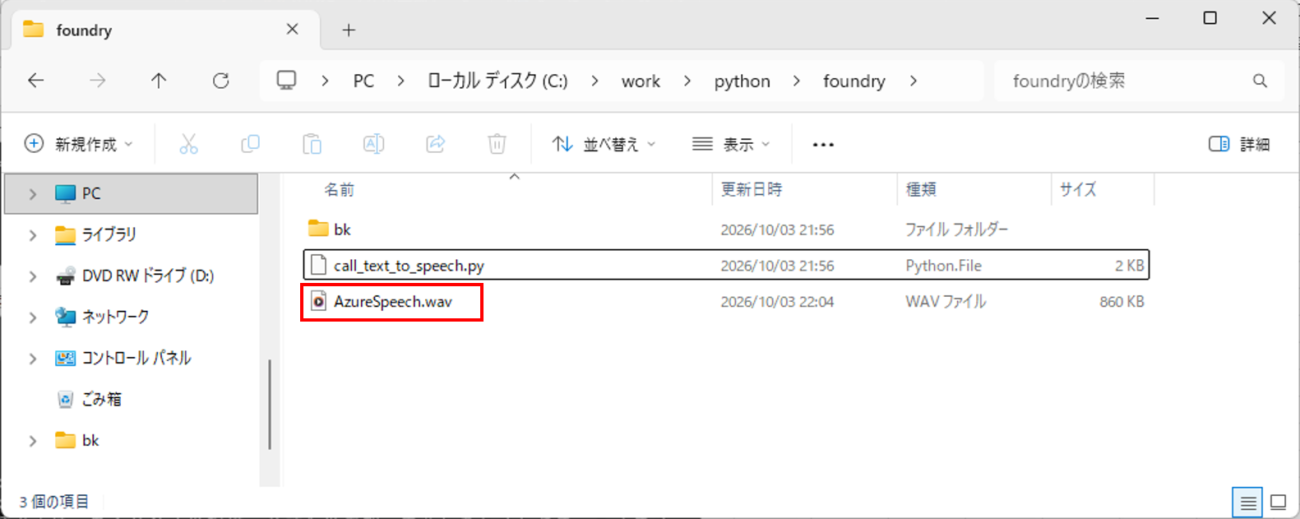Viewport: 1300px width, 519px height.
Task: Toggle the 詳細 details pane
Action: click(1239, 144)
